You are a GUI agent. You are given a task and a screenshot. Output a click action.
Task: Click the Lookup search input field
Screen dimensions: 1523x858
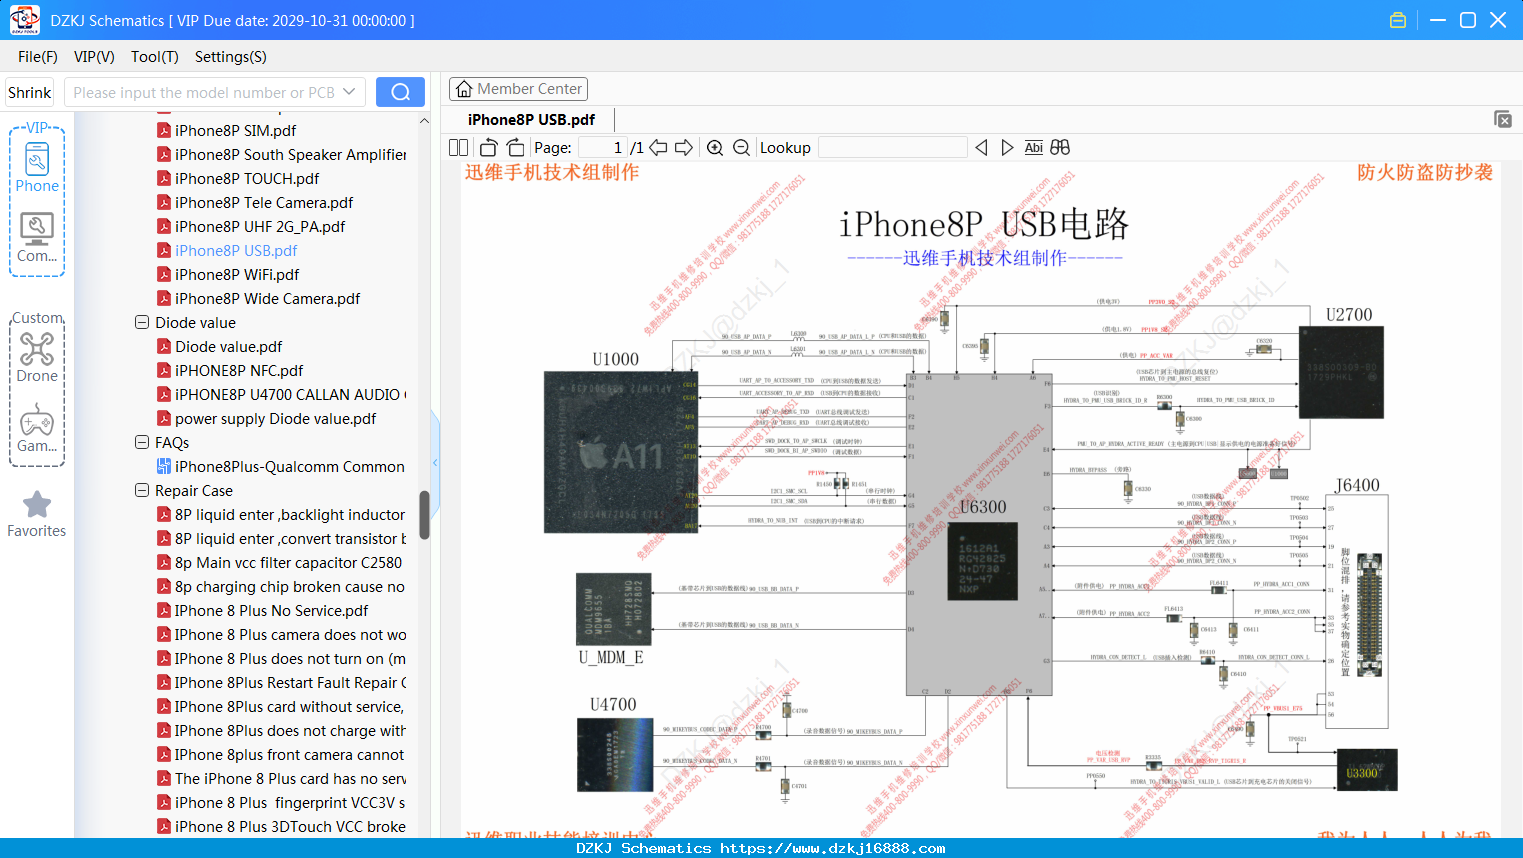pos(892,148)
